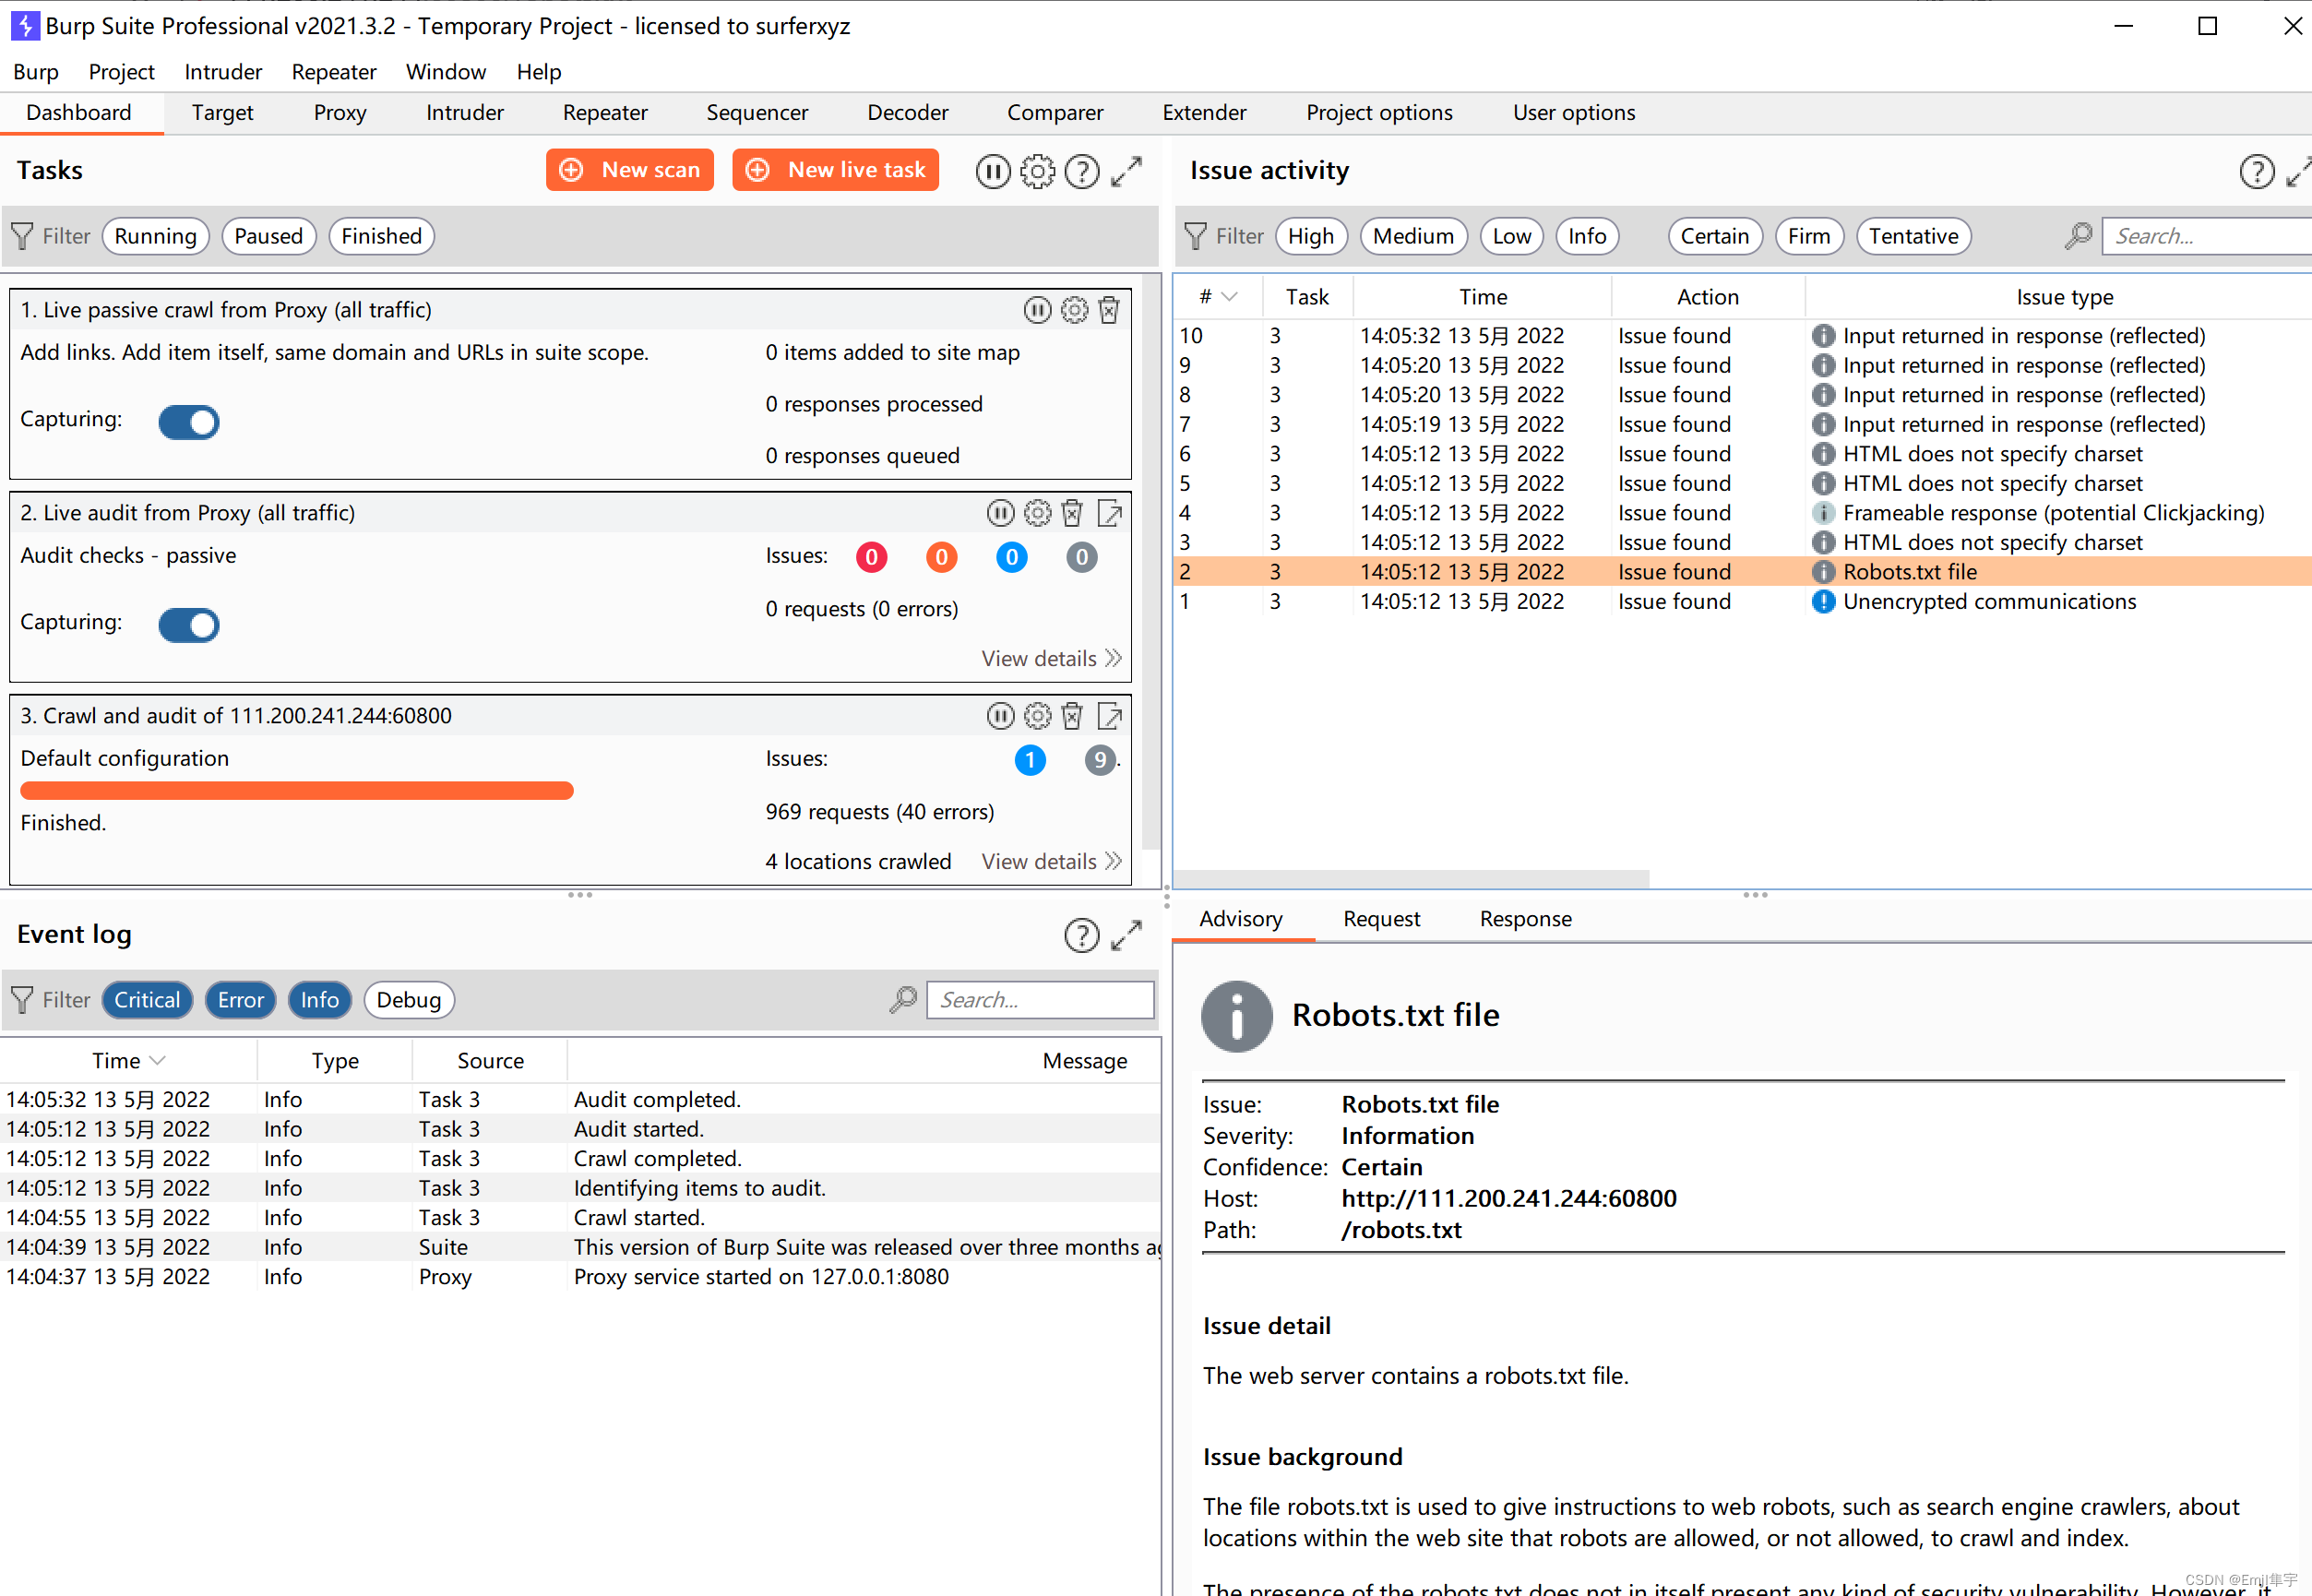Expand the Event log panel to full screen
This screenshot has width=2312, height=1596.
[1128, 935]
